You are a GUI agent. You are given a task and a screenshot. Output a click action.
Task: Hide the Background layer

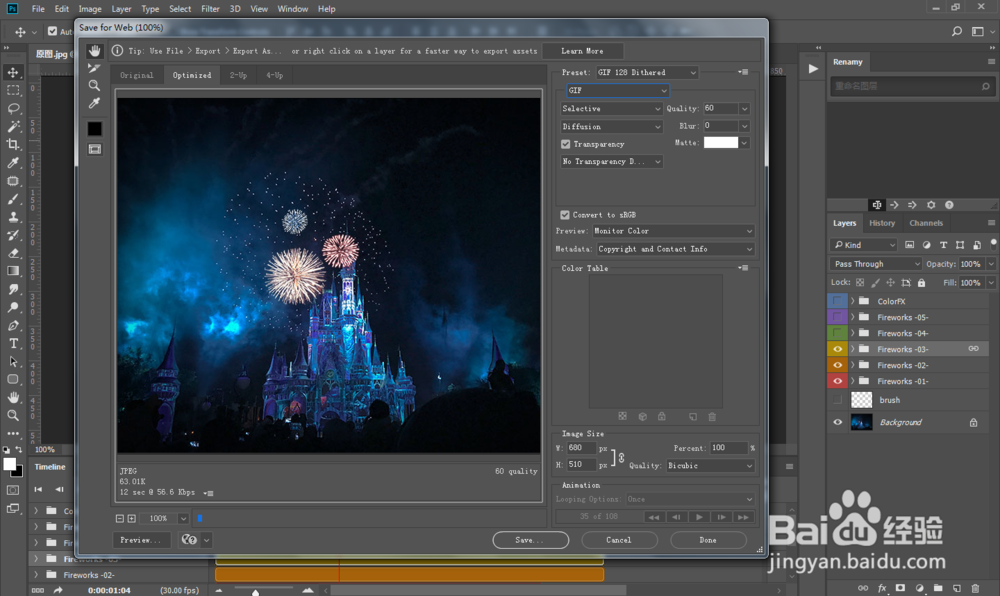coord(837,422)
